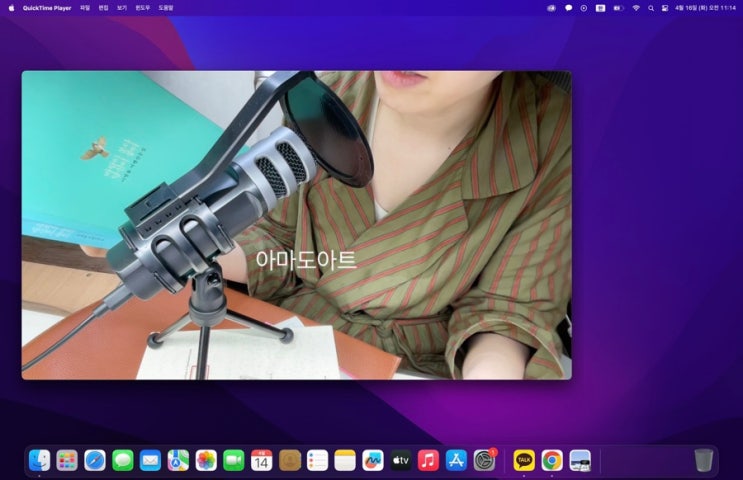Open the 윈도우 (Window) menu
743x480 pixels.
pos(143,8)
